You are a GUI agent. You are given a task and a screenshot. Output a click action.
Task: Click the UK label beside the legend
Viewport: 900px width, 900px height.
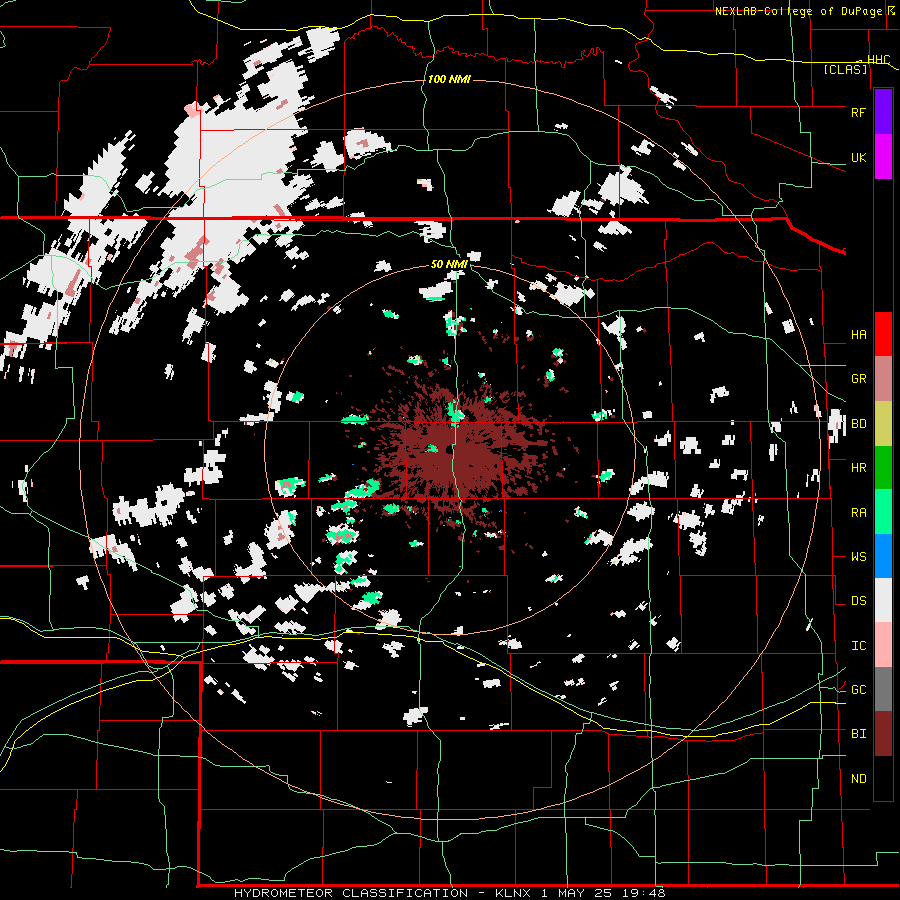point(858,157)
